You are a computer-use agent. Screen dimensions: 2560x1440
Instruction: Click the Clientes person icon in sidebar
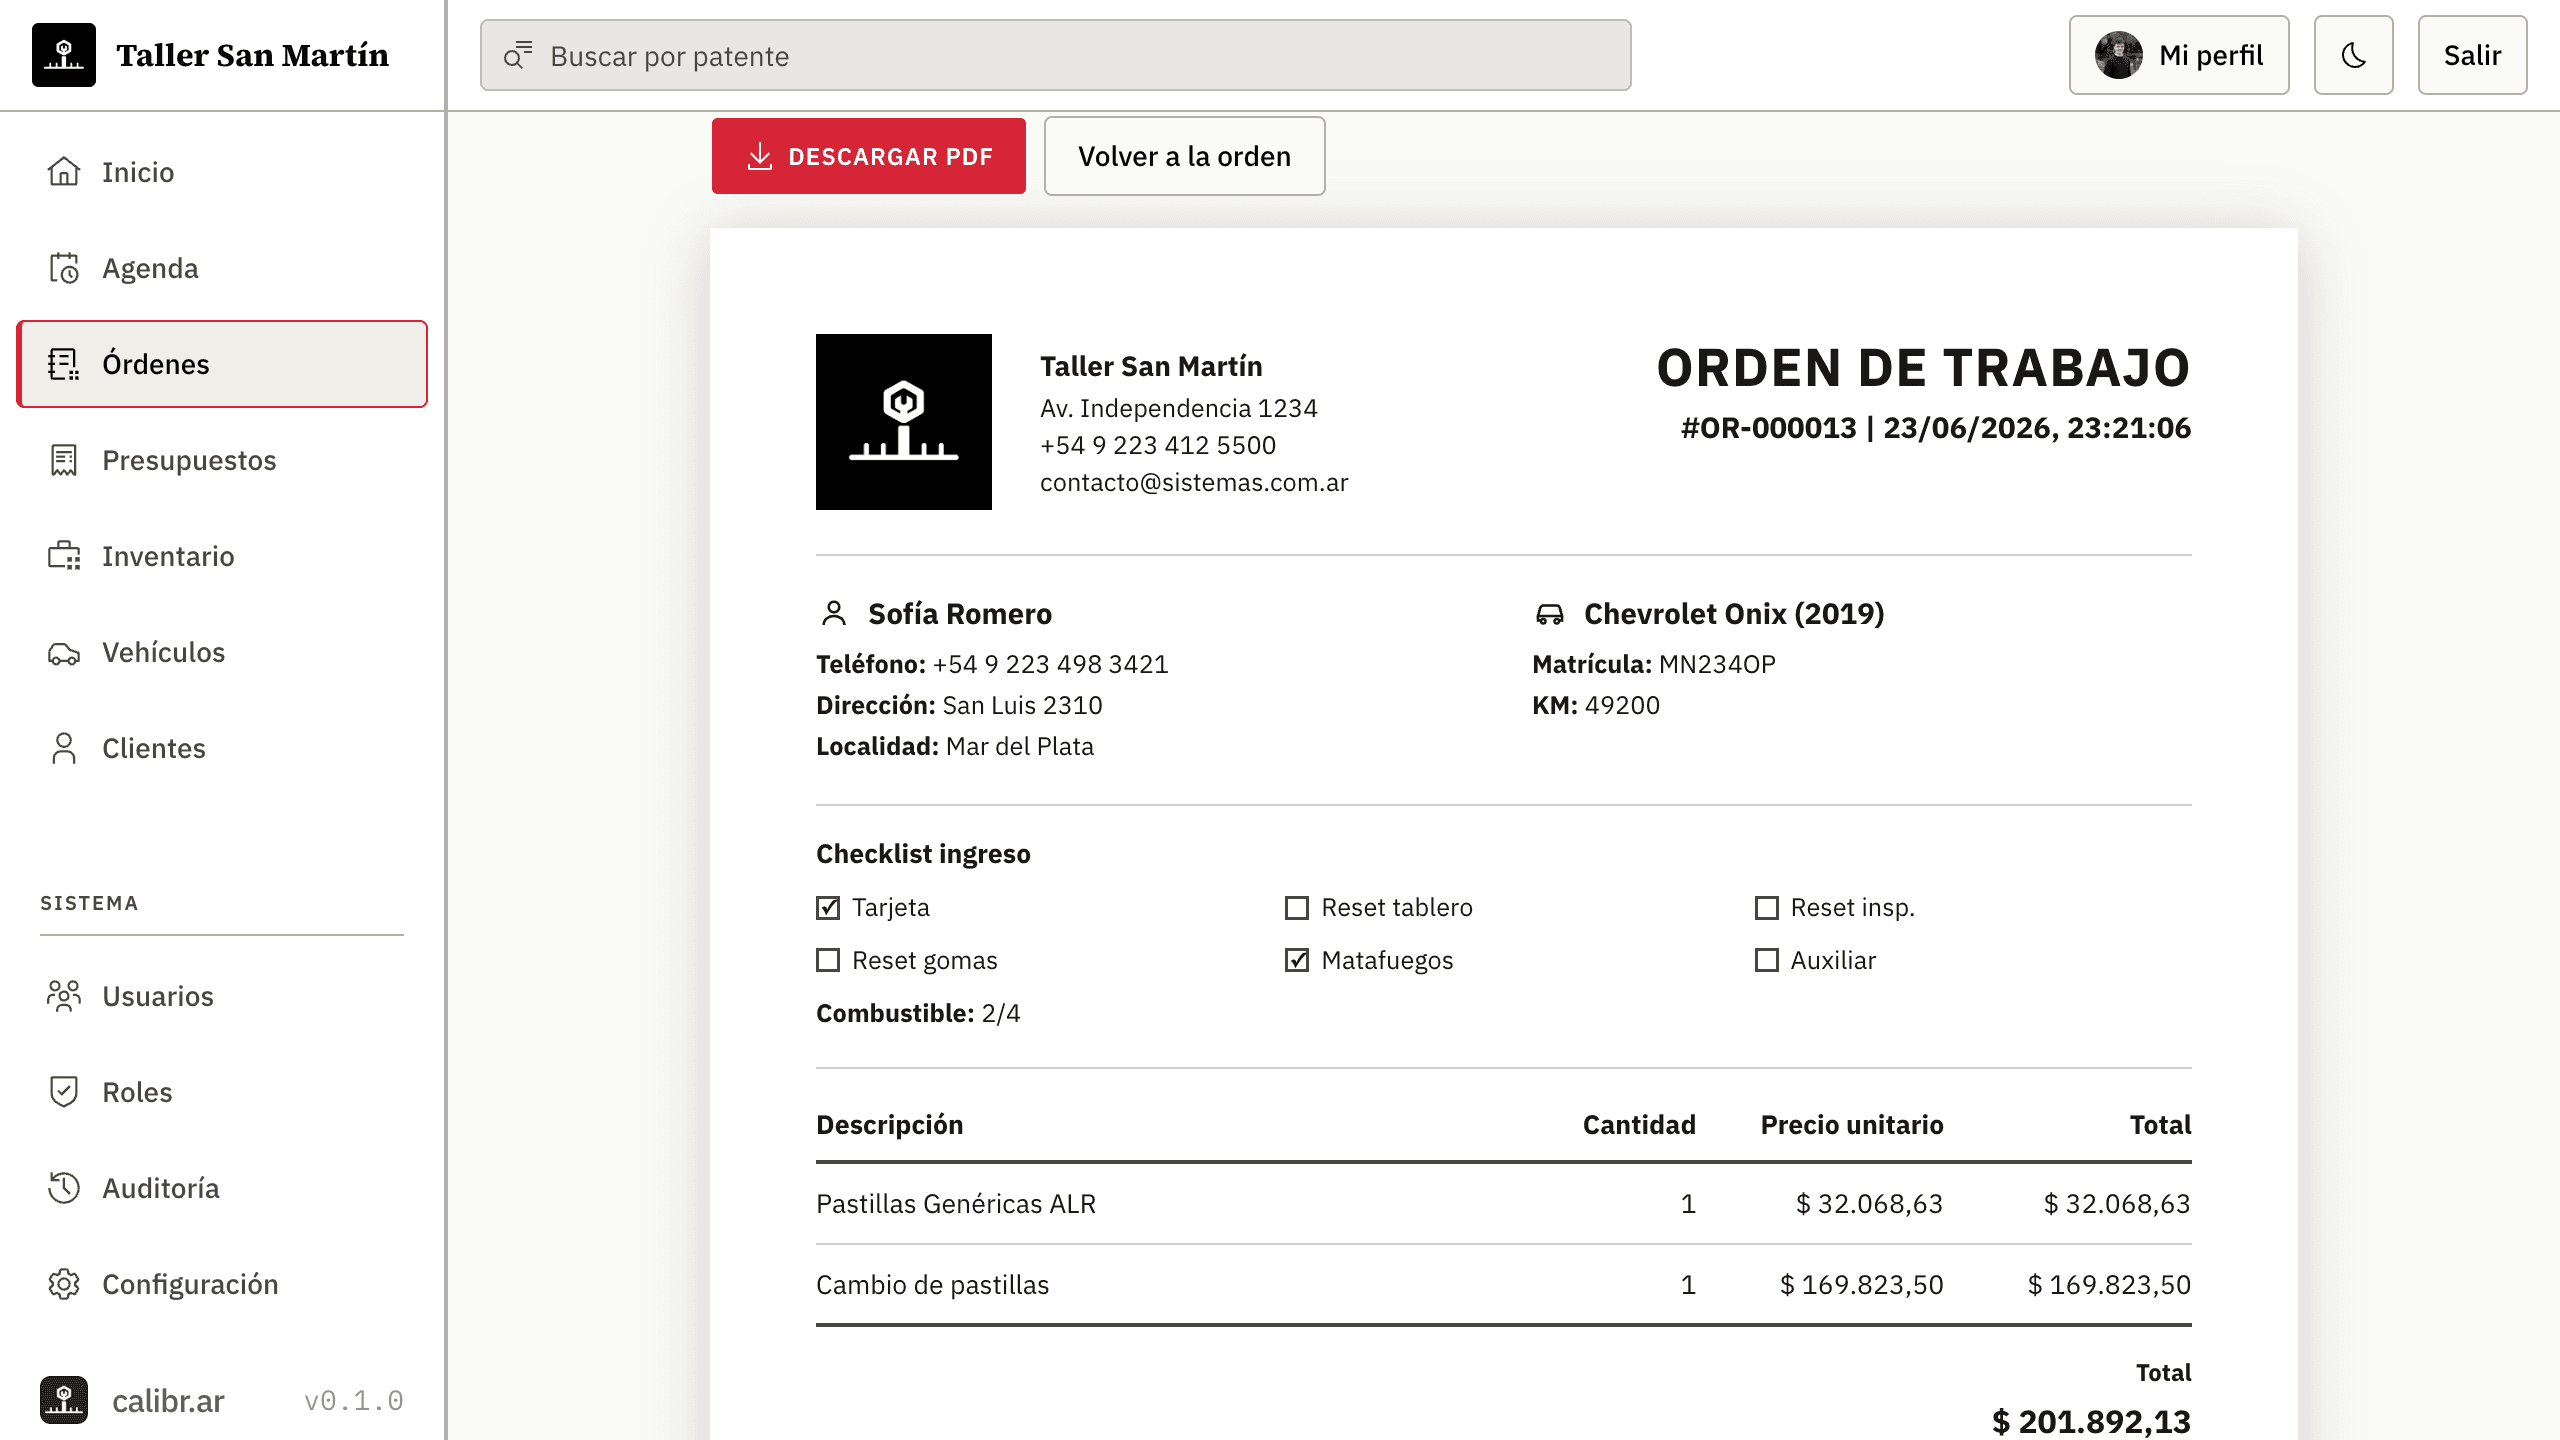64,748
